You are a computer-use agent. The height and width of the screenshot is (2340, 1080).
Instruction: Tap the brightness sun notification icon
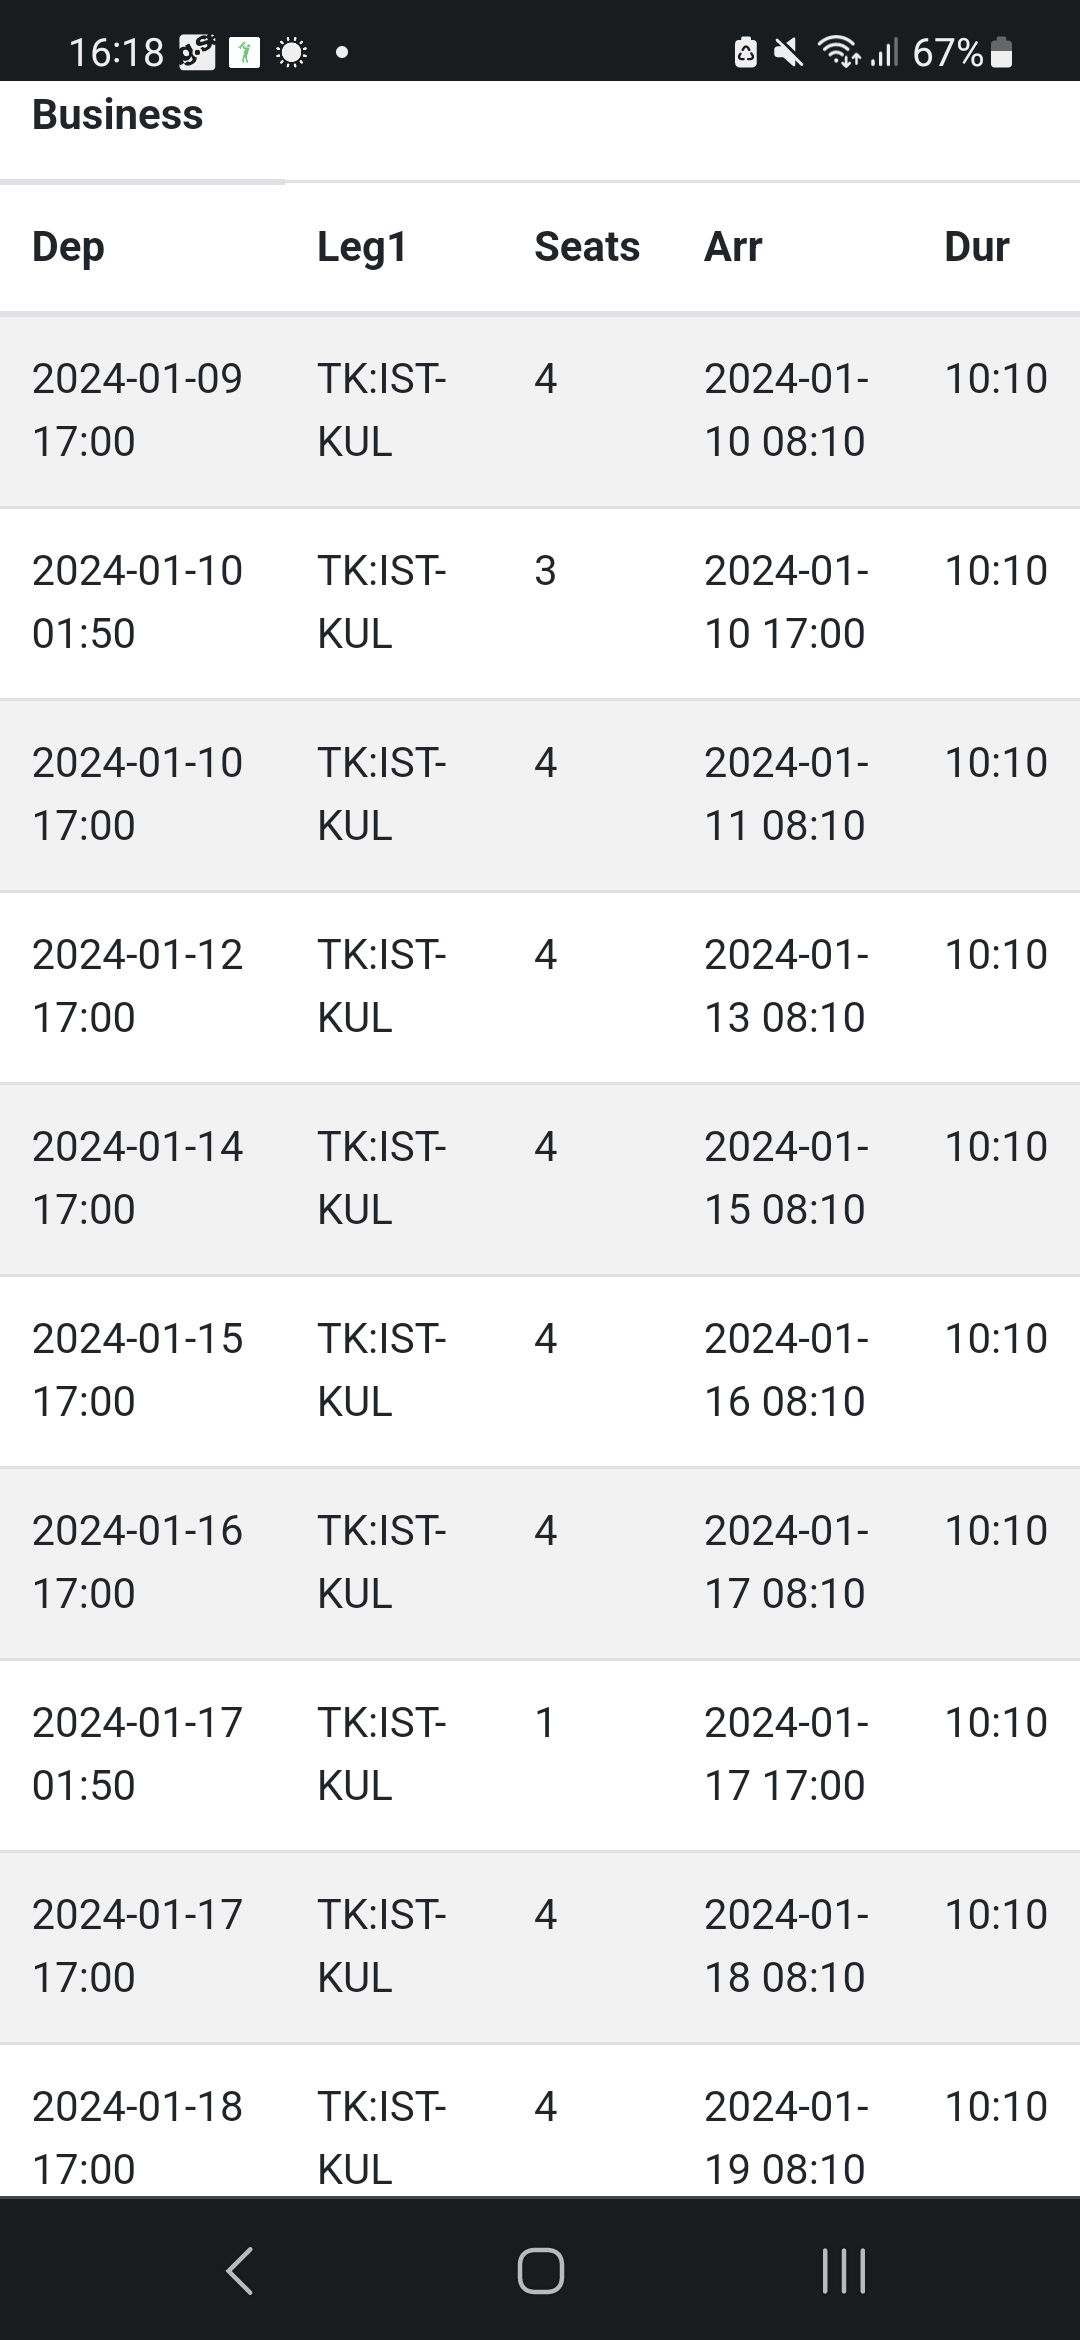click(291, 52)
